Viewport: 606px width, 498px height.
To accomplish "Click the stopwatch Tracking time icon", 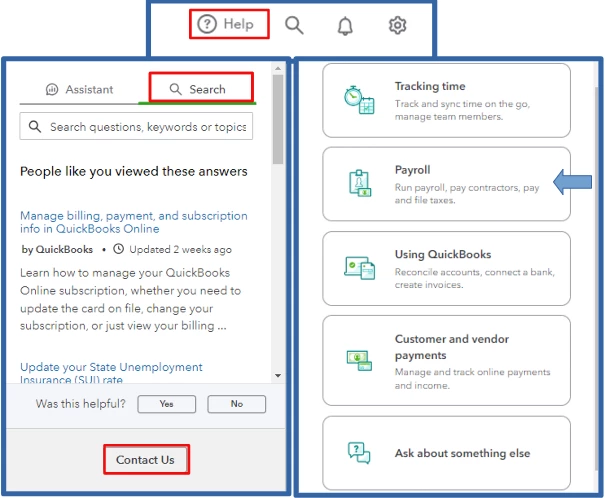I will click(359, 100).
